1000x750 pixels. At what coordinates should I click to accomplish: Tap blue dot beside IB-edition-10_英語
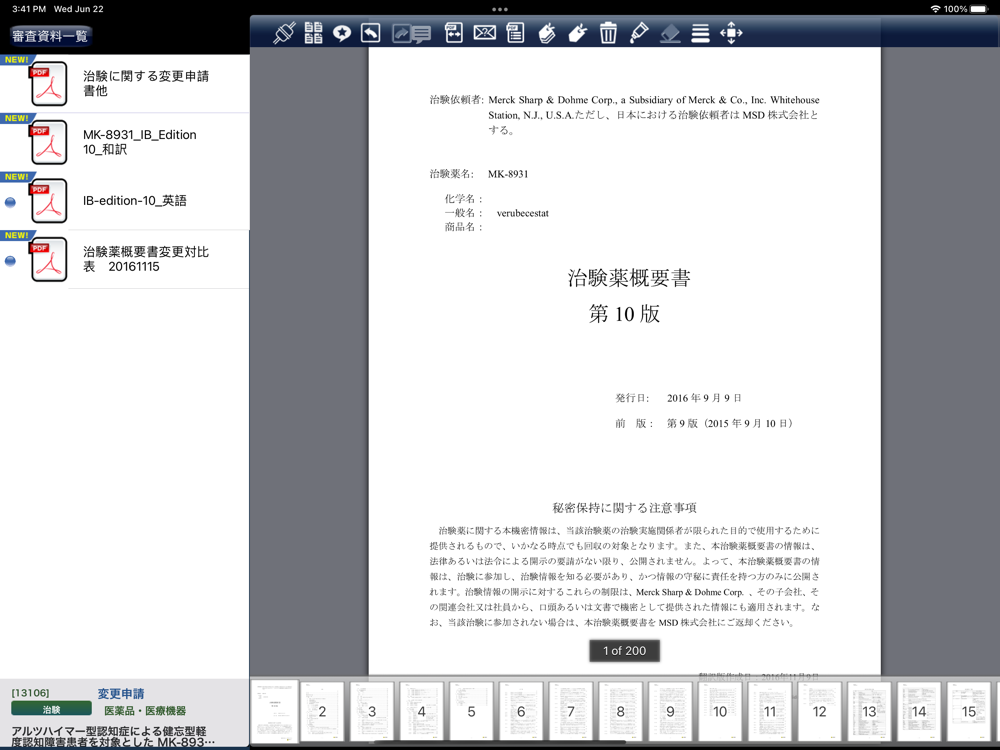click(10, 202)
